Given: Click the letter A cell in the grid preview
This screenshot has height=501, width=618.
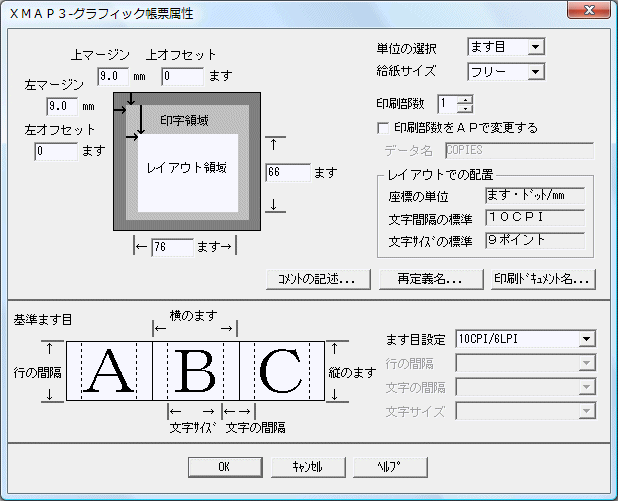Looking at the screenshot, I should 109,371.
